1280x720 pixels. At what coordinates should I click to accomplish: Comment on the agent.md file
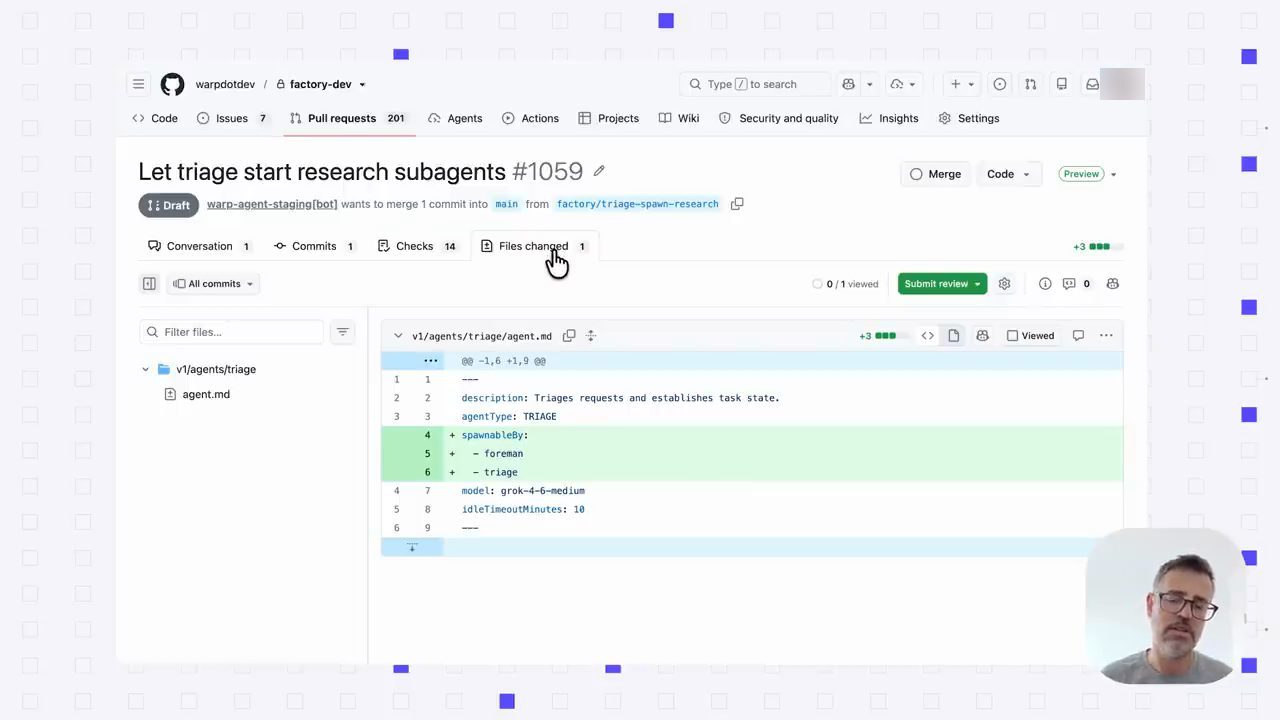(1078, 336)
